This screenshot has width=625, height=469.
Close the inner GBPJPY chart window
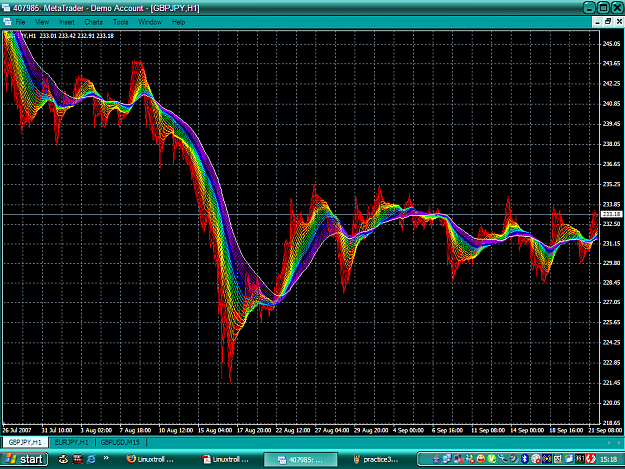(x=619, y=22)
